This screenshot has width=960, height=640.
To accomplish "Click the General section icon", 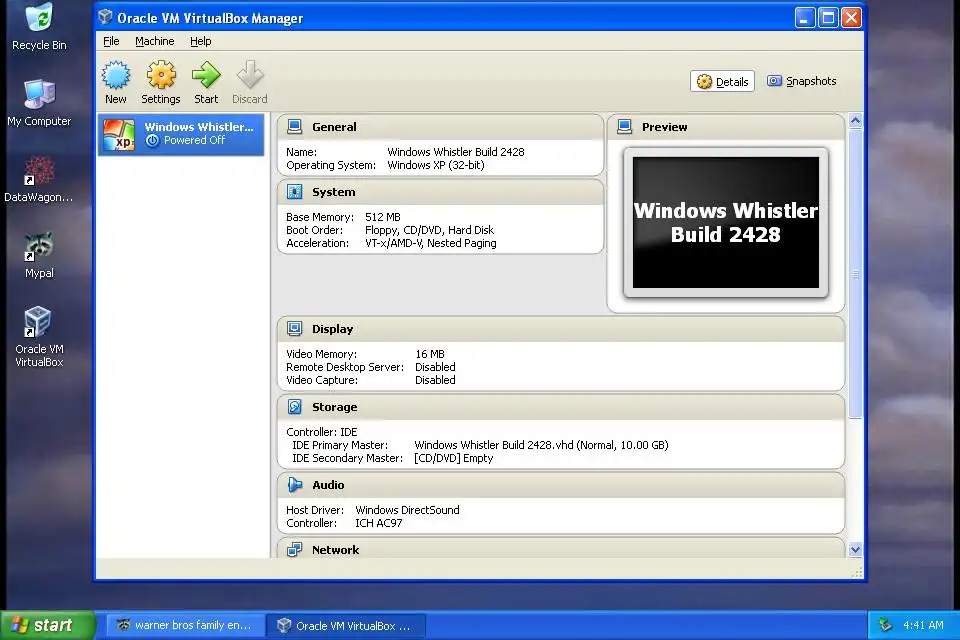I will [294, 127].
